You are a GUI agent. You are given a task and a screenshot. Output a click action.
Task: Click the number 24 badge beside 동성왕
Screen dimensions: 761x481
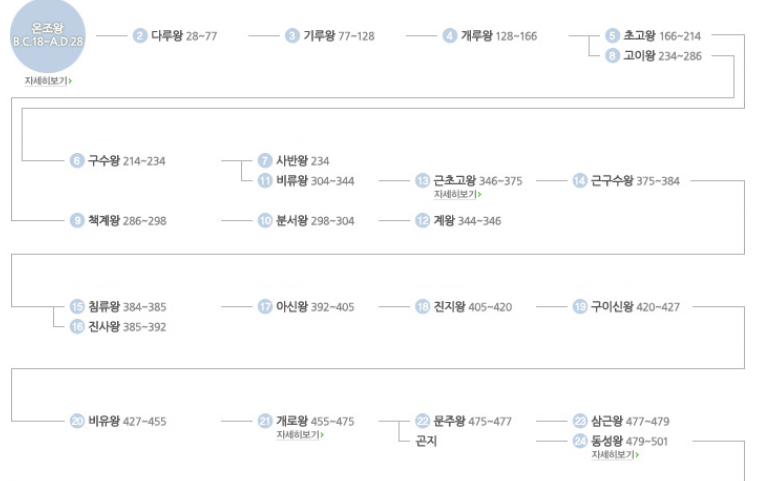click(580, 441)
